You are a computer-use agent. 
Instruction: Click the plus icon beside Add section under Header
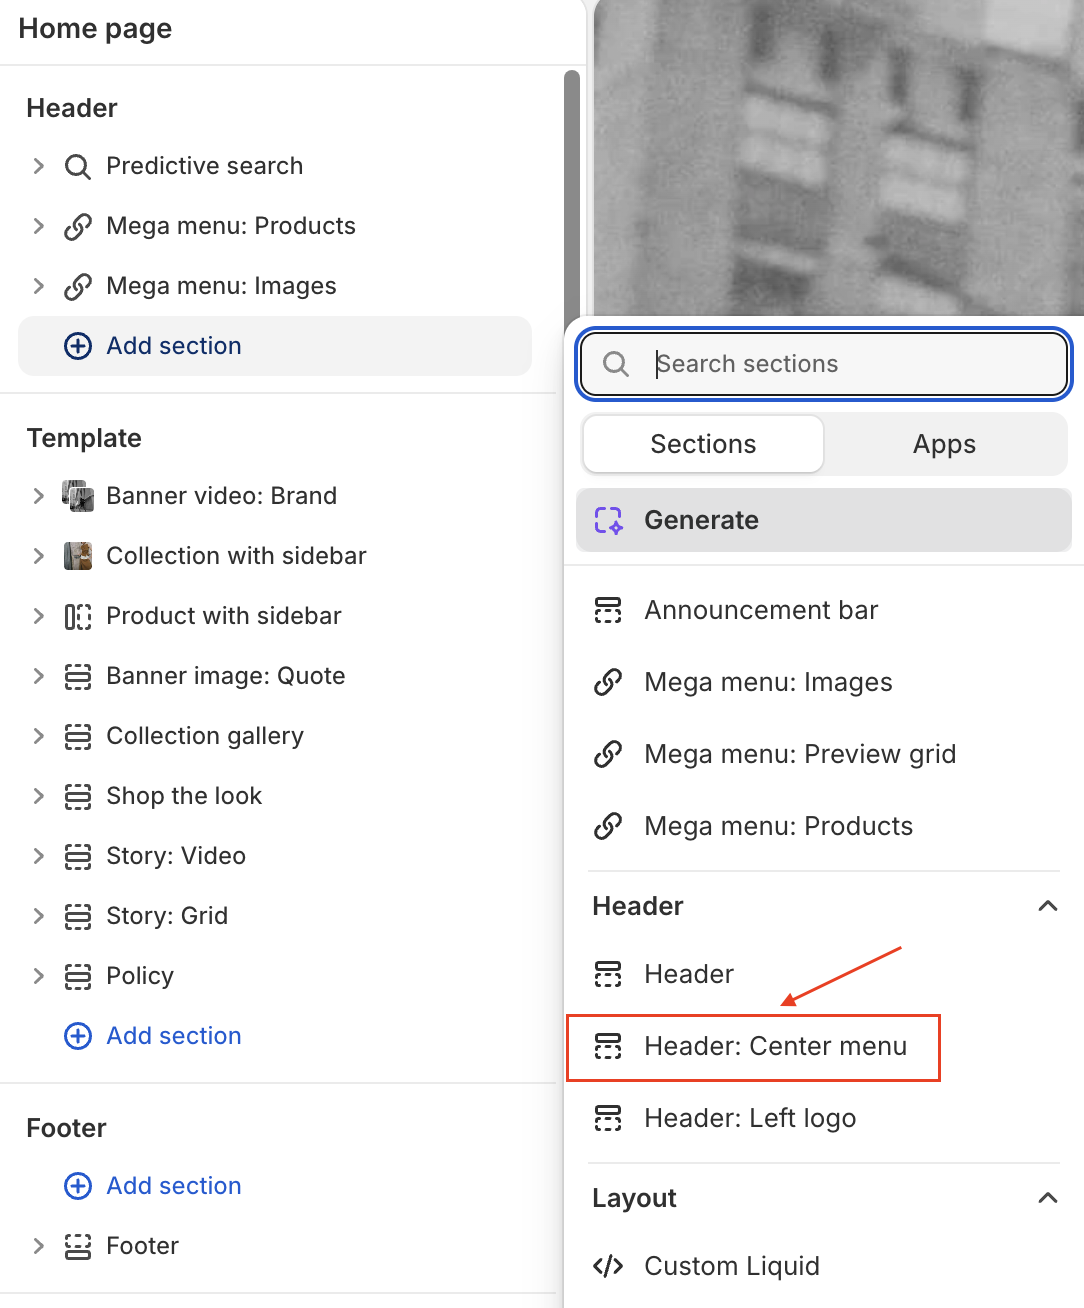(78, 346)
